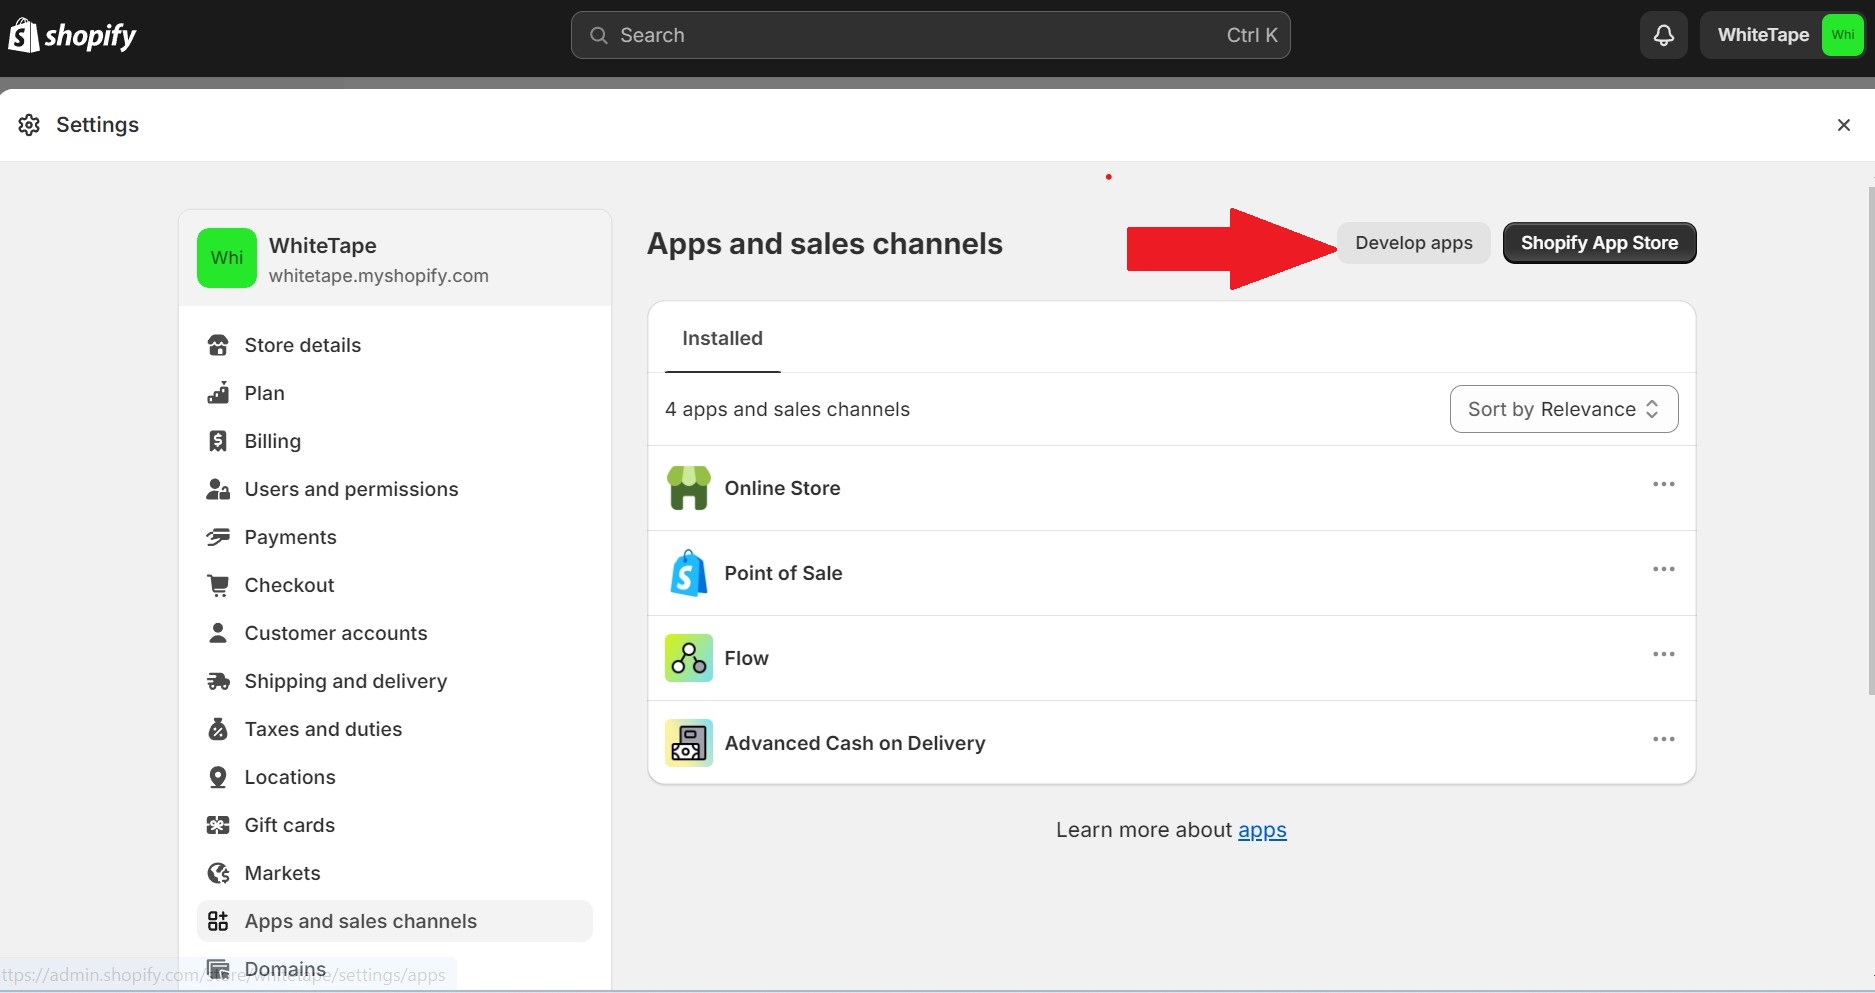Open more actions for Flow
The height and width of the screenshot is (993, 1875).
(1664, 655)
